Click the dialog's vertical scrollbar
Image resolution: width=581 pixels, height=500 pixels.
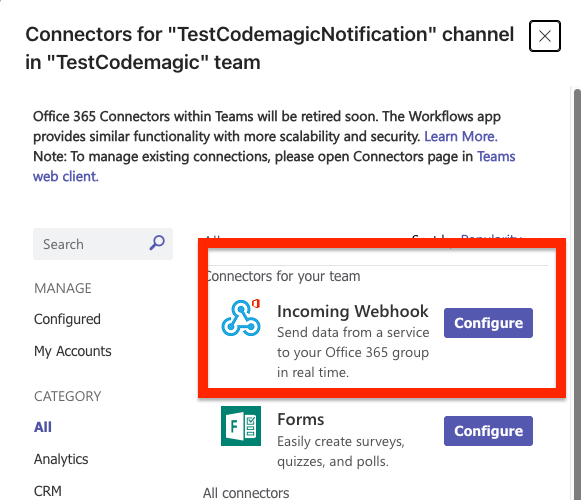(x=577, y=294)
